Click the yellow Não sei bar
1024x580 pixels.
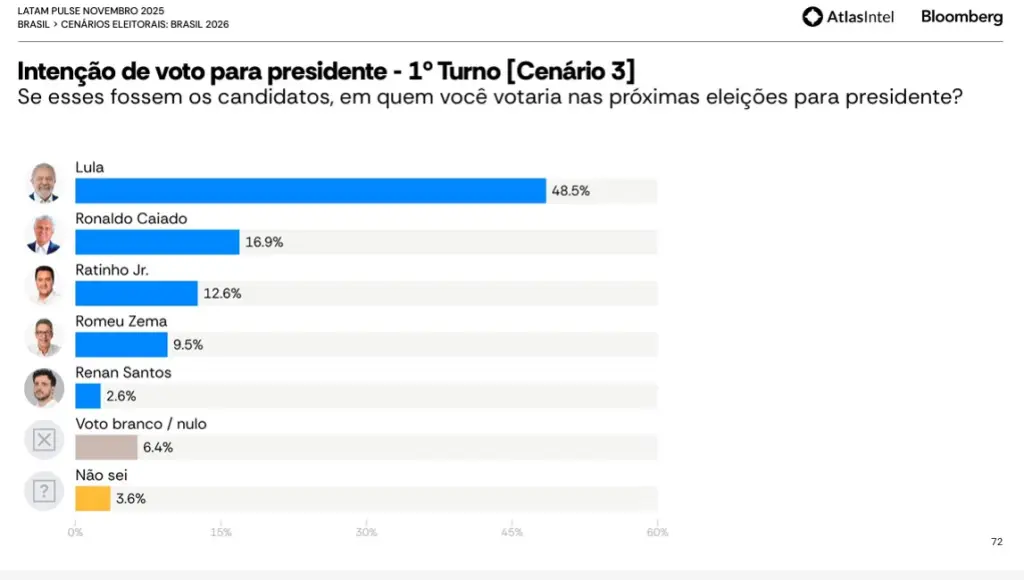pyautogui.click(x=92, y=498)
